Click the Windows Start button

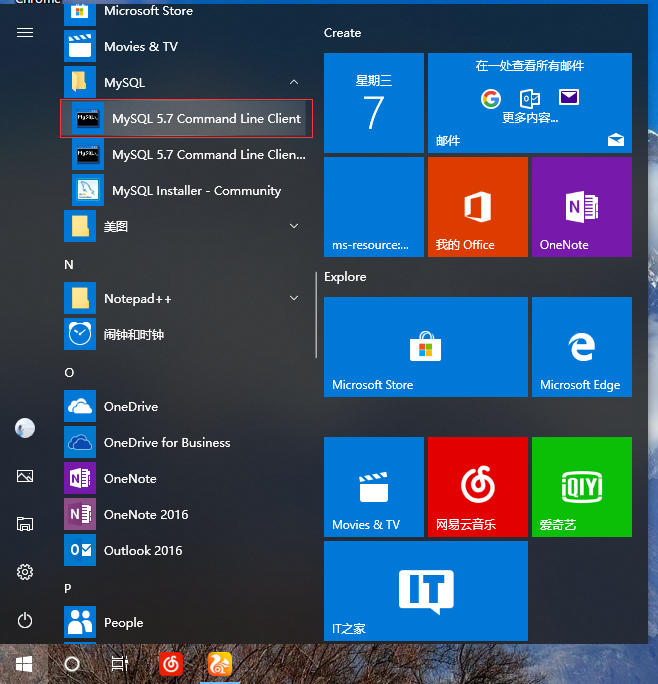click(24, 663)
